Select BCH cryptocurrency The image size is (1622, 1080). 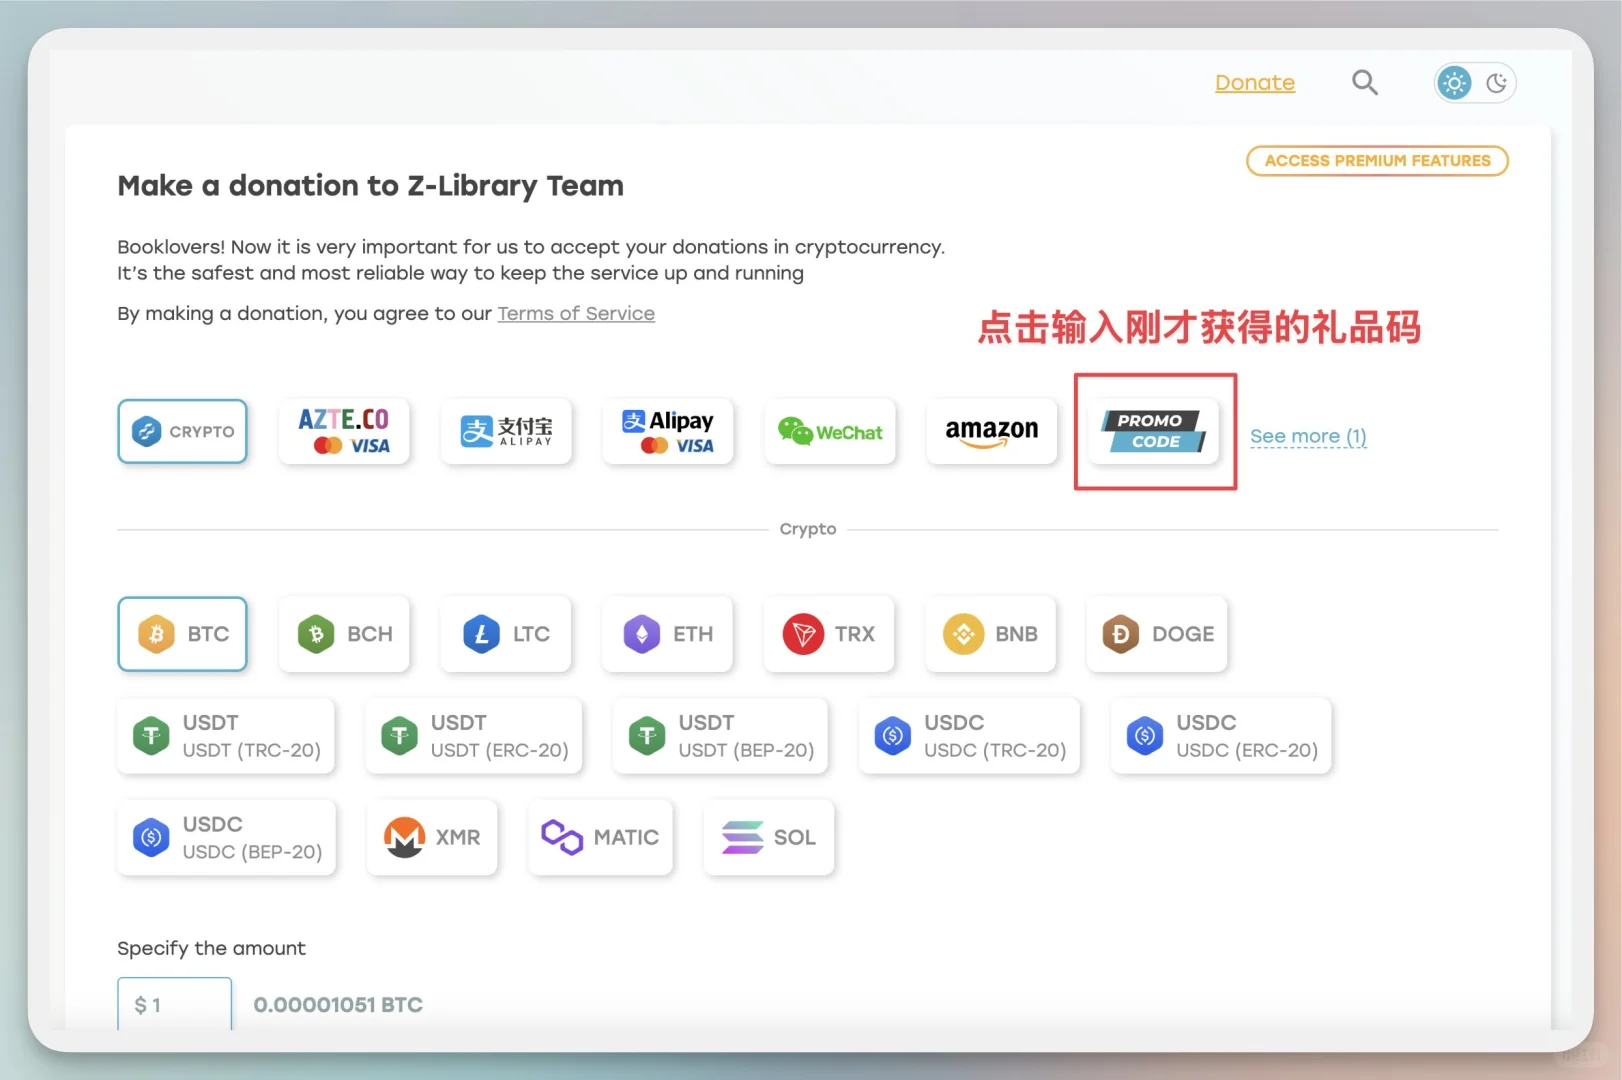344,634
